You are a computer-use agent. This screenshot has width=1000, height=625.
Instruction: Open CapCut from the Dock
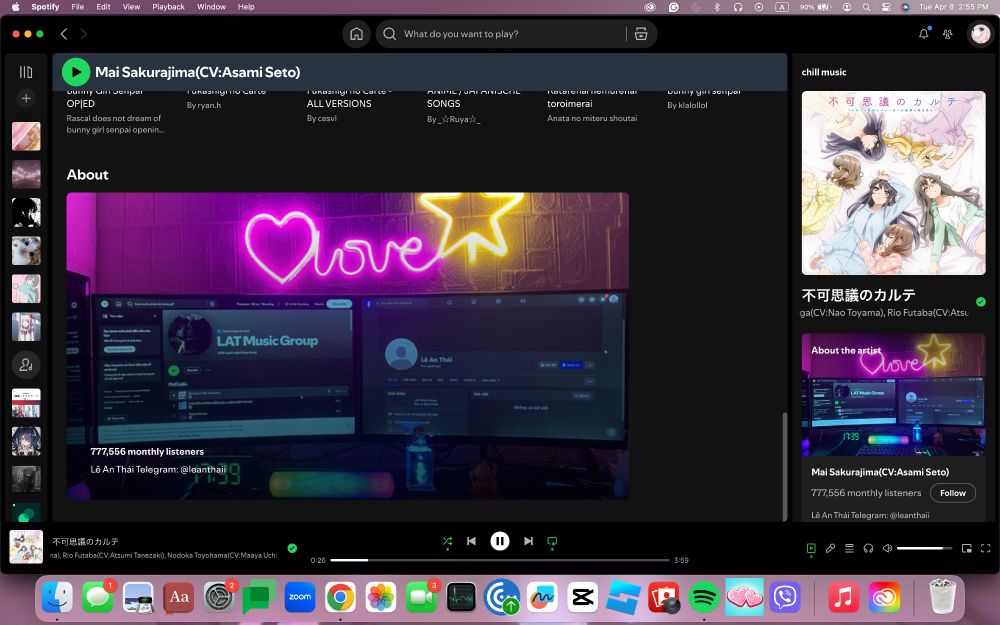tap(583, 598)
